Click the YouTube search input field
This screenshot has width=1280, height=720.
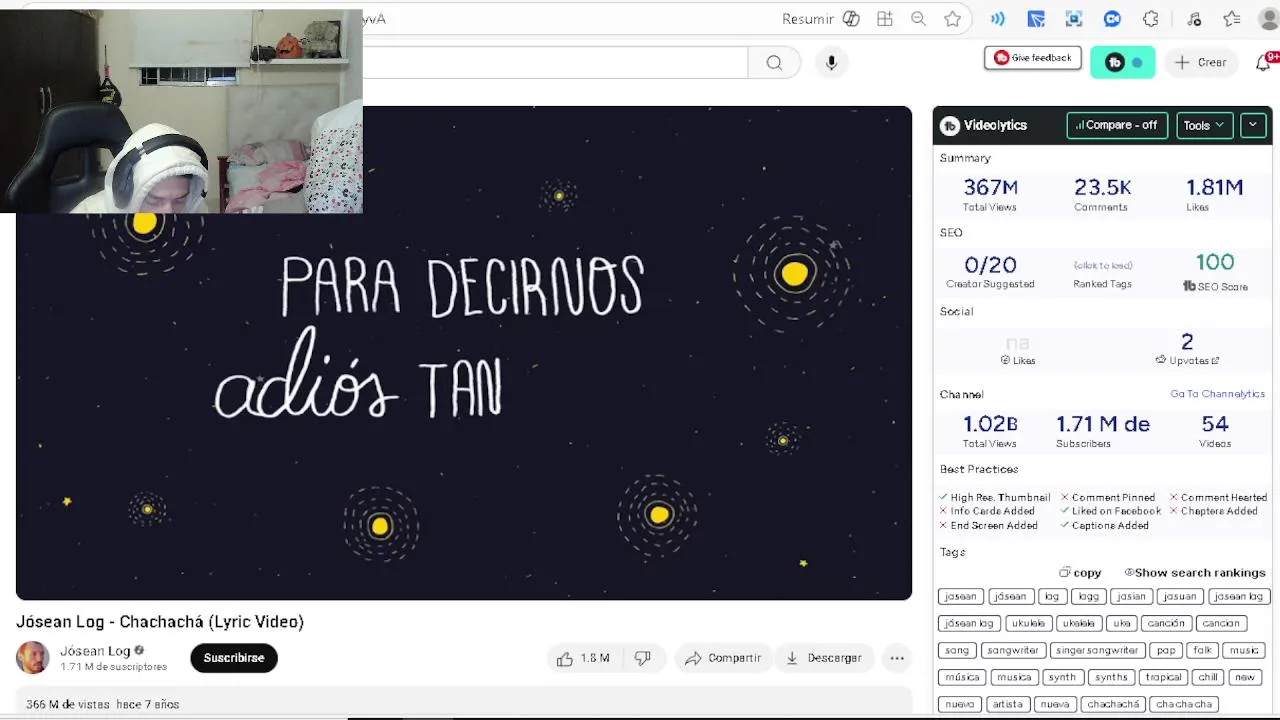click(x=555, y=62)
